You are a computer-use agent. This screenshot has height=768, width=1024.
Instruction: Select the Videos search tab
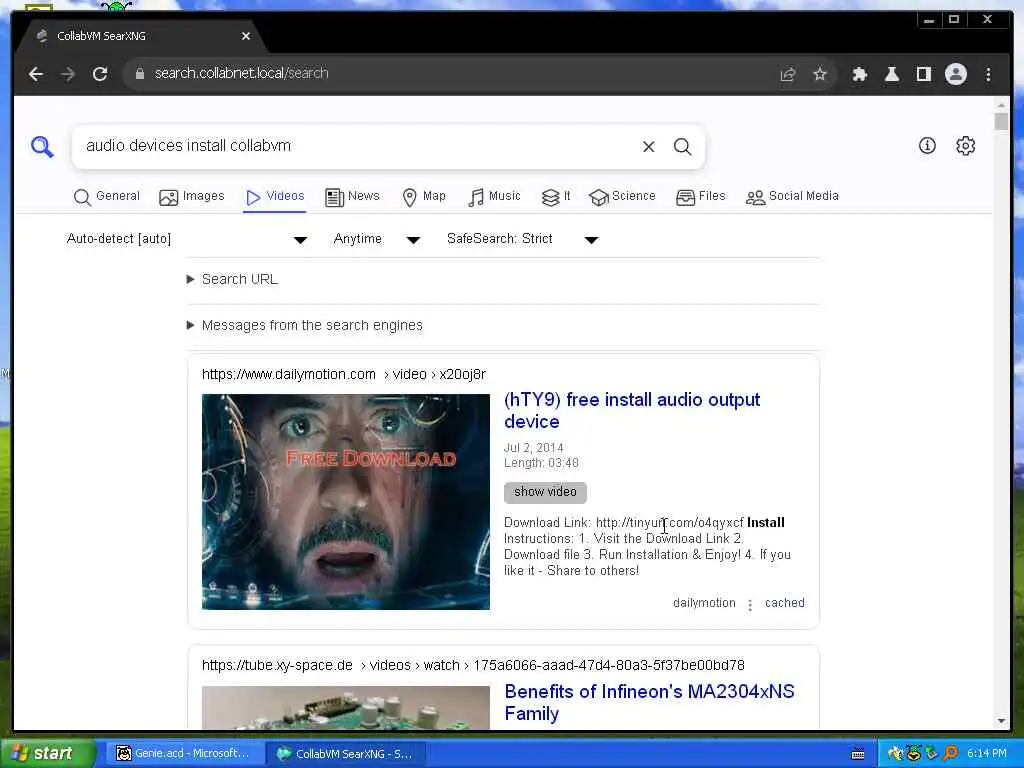[275, 197]
